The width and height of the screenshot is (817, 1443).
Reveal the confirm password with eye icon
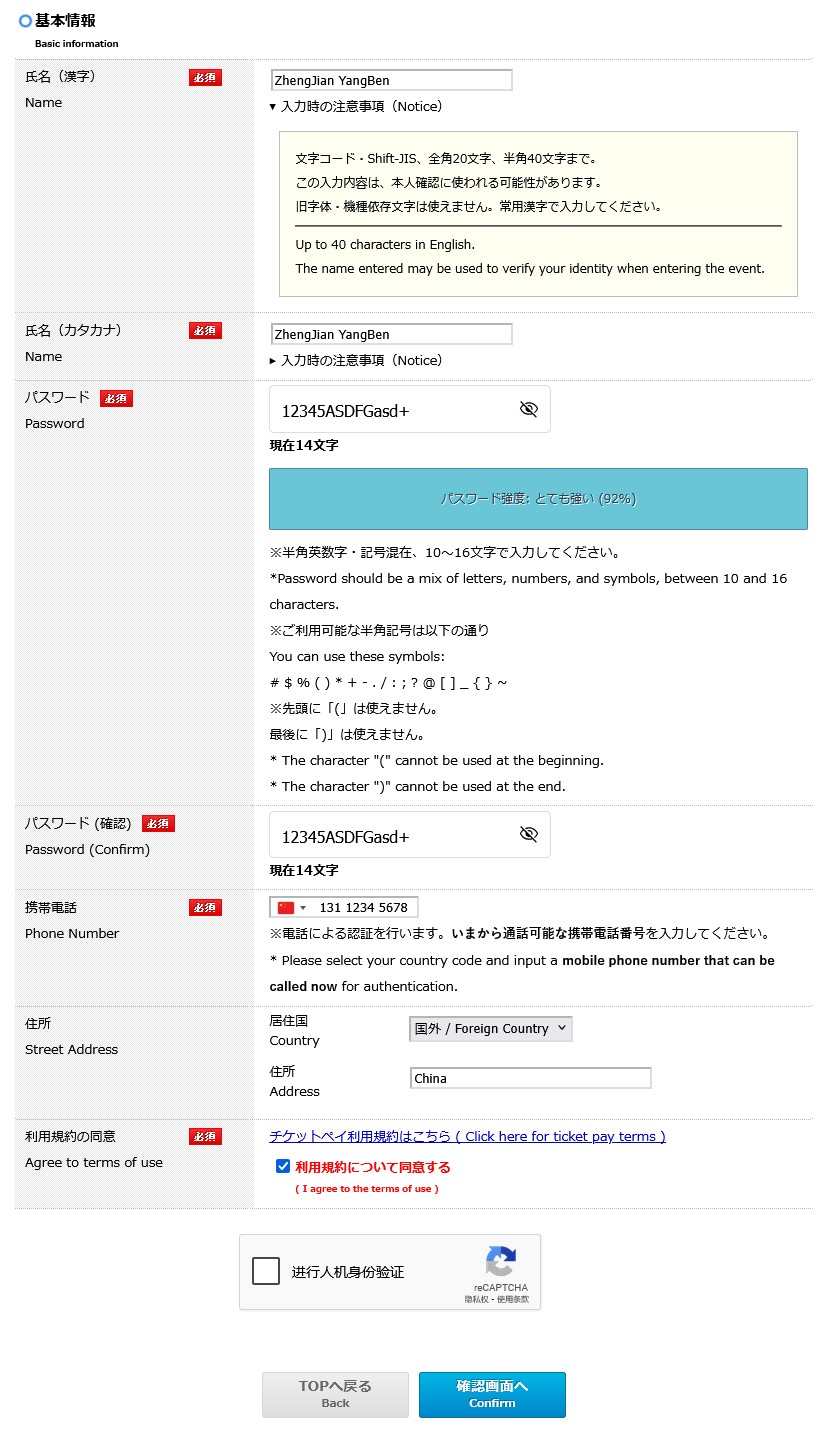coord(529,835)
